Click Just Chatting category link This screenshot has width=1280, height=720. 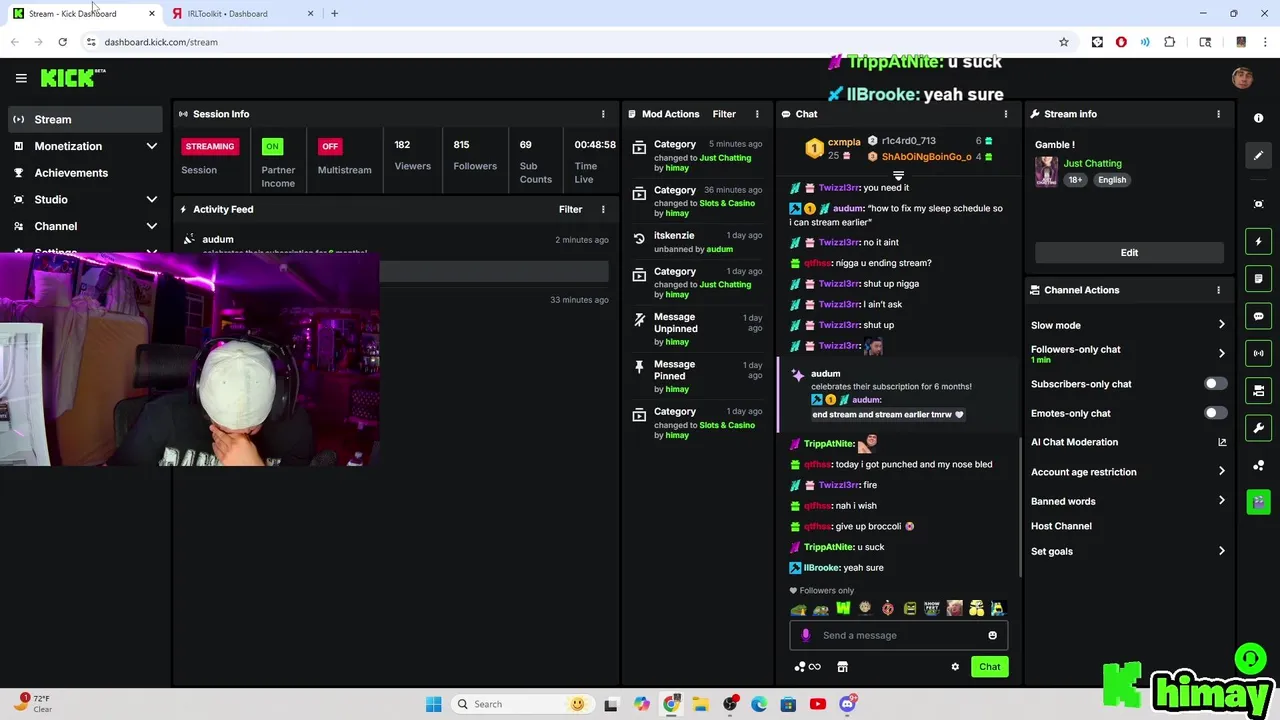(1092, 163)
